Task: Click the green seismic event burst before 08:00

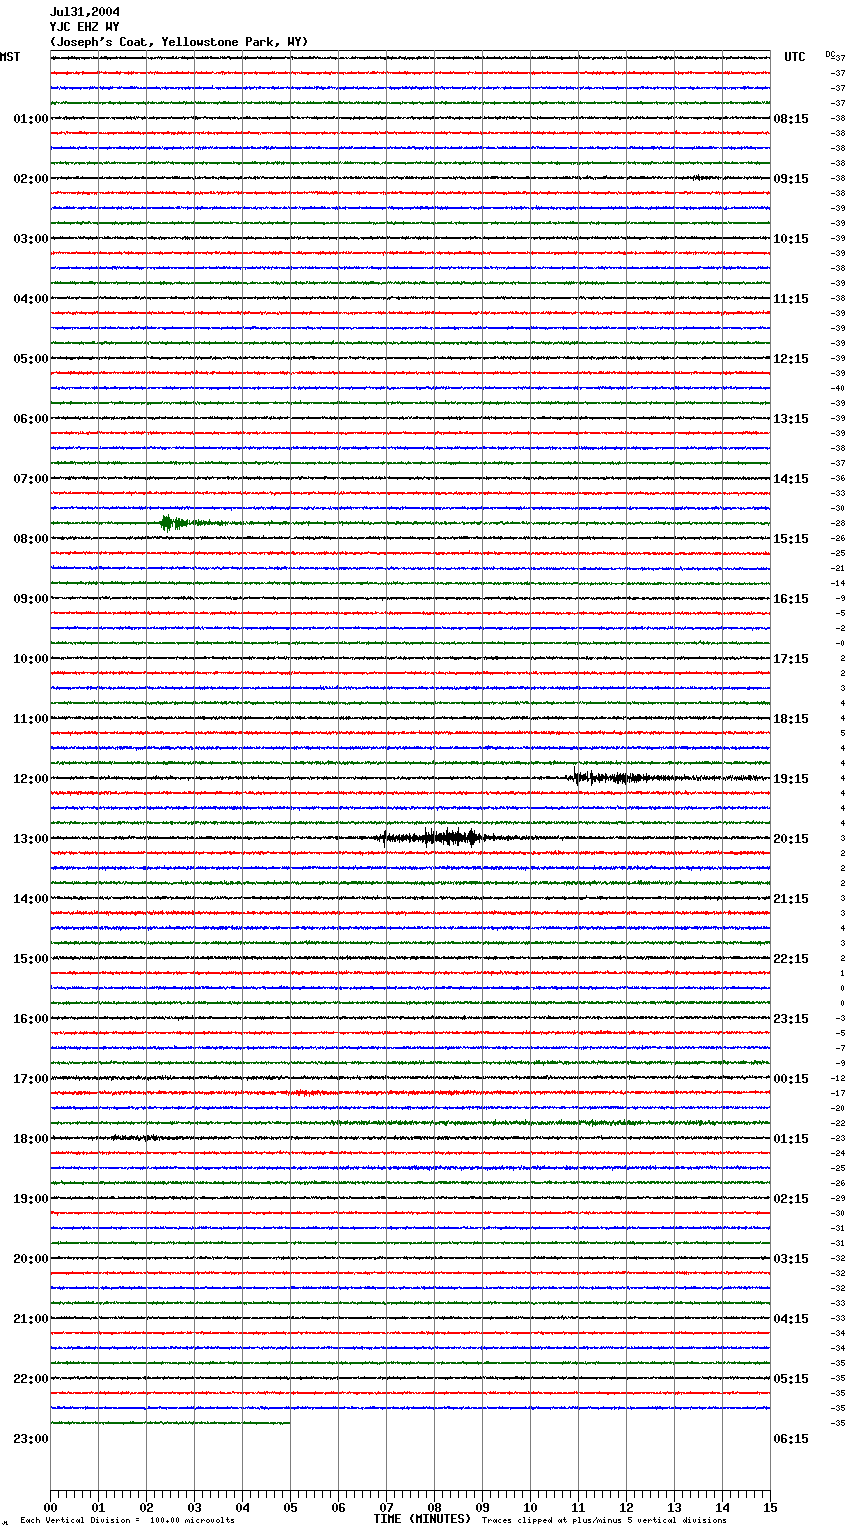Action: coord(175,522)
